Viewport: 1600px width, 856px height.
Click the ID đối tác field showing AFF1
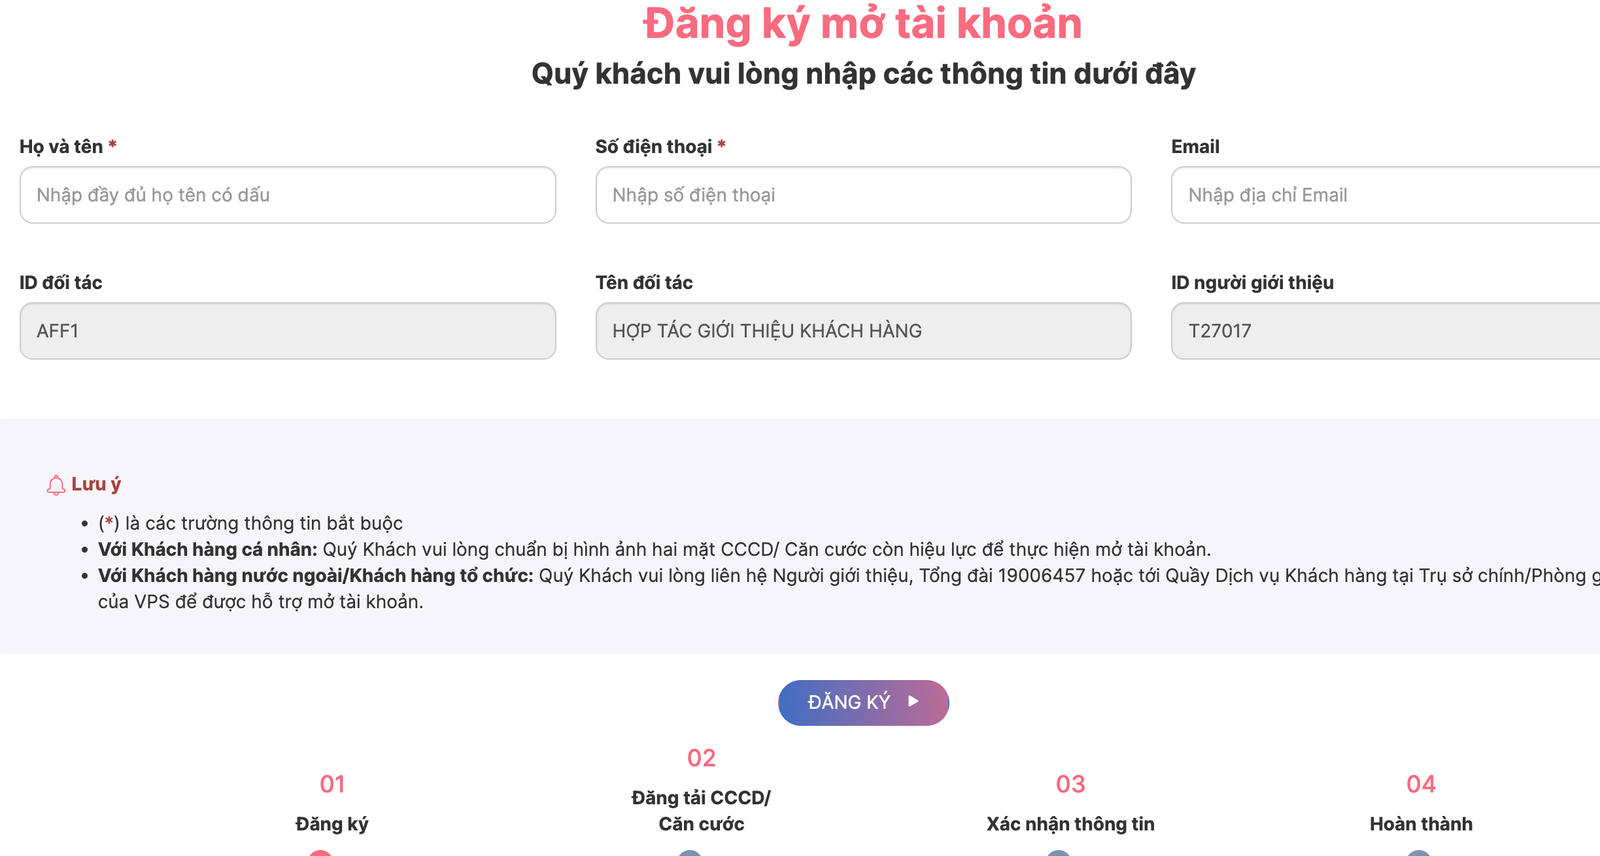pyautogui.click(x=288, y=331)
